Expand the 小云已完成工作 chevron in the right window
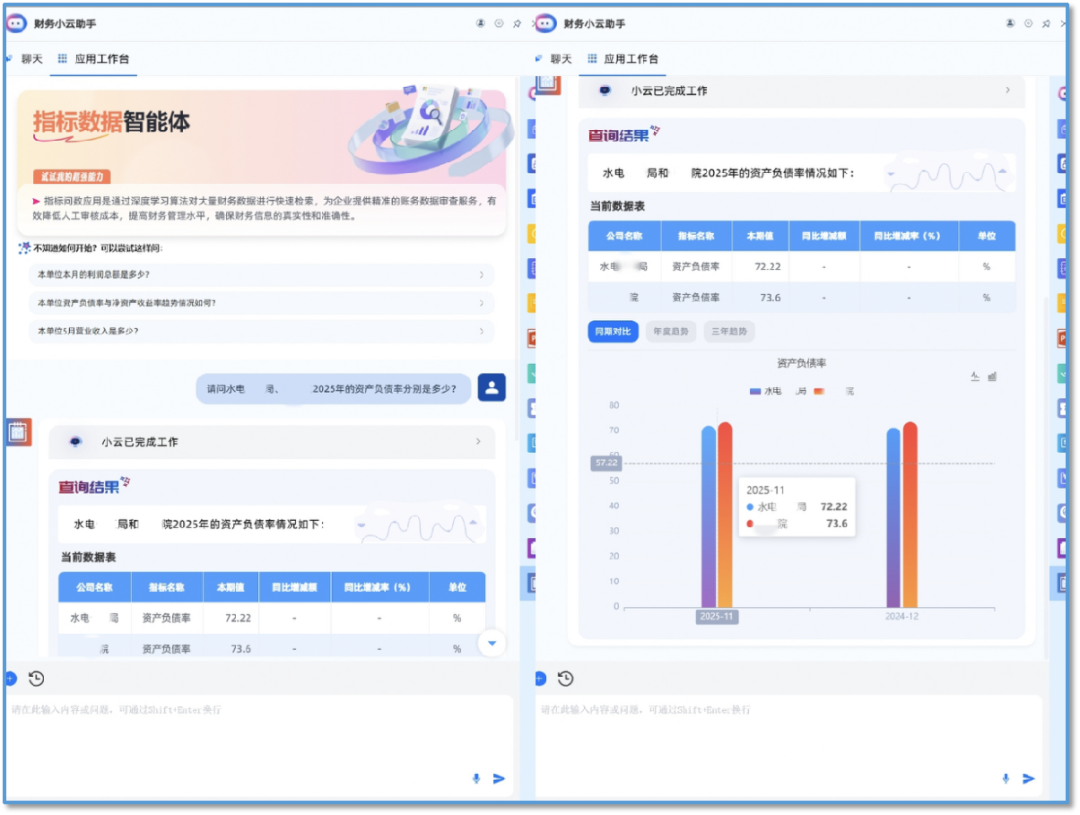 point(1007,90)
